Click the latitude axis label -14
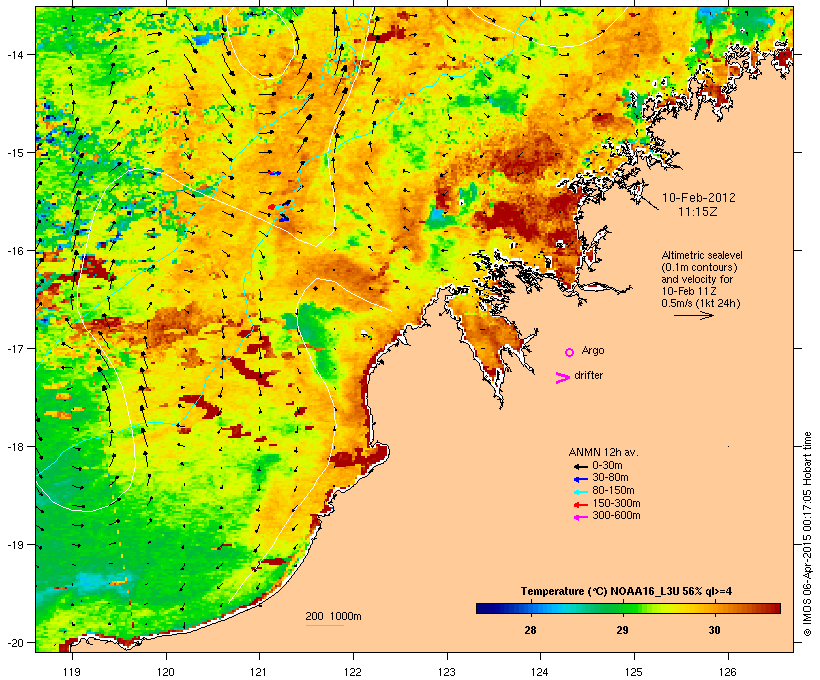The image size is (820, 680). (x=15, y=54)
